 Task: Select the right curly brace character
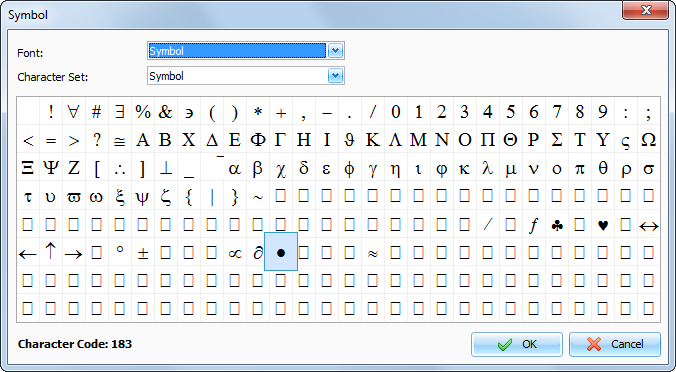[x=235, y=197]
